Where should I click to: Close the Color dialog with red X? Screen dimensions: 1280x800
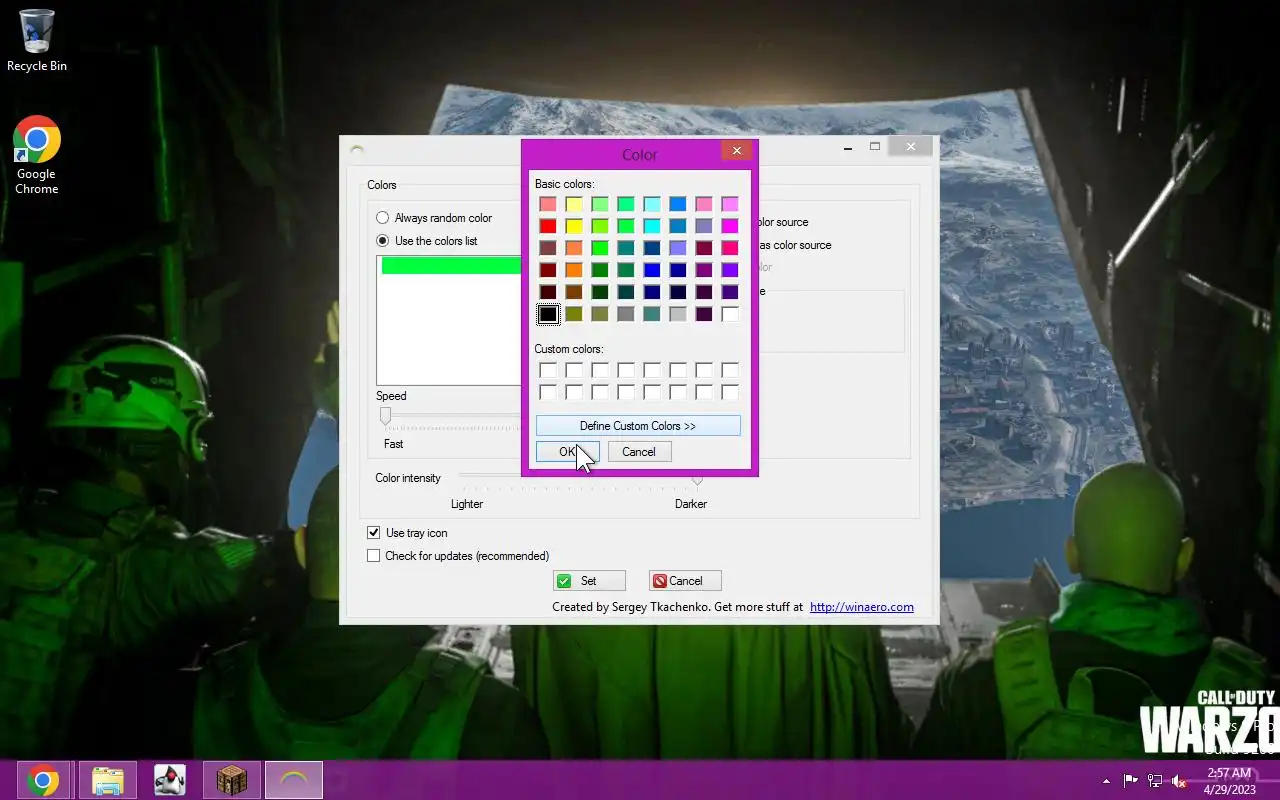tap(736, 151)
